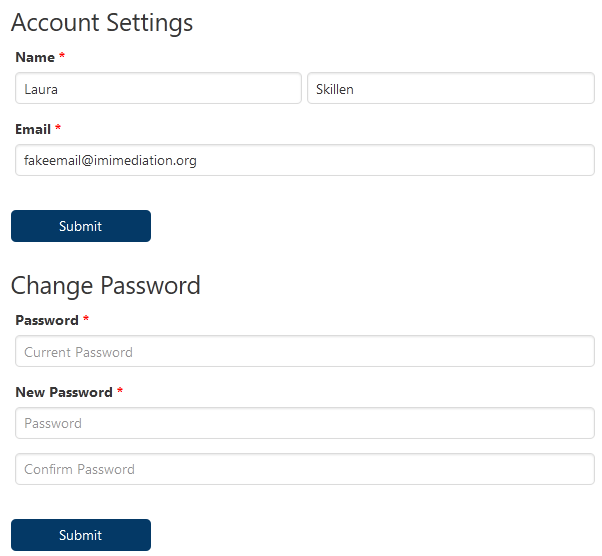Click the Current Password input field
602x556 pixels.
tap(304, 352)
